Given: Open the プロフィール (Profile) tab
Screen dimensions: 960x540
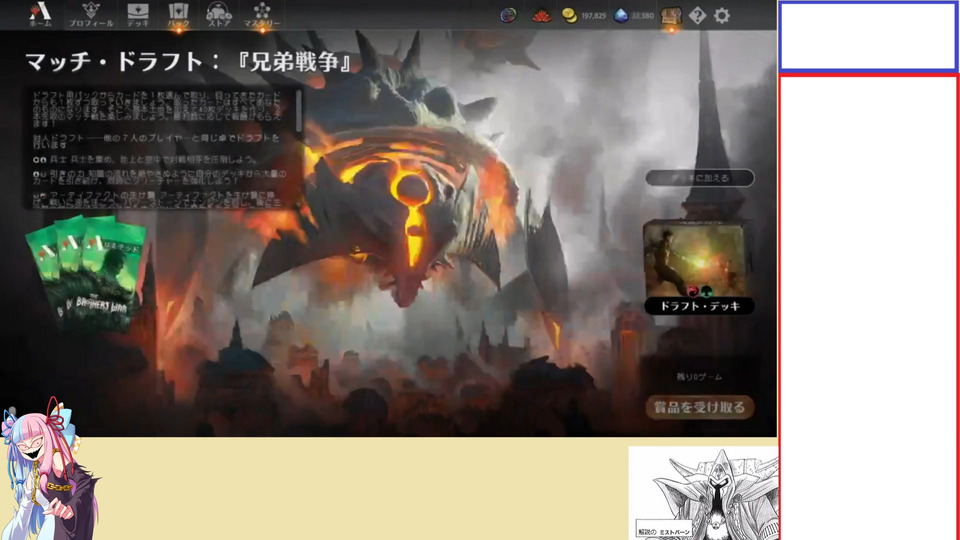Looking at the screenshot, I should [91, 15].
